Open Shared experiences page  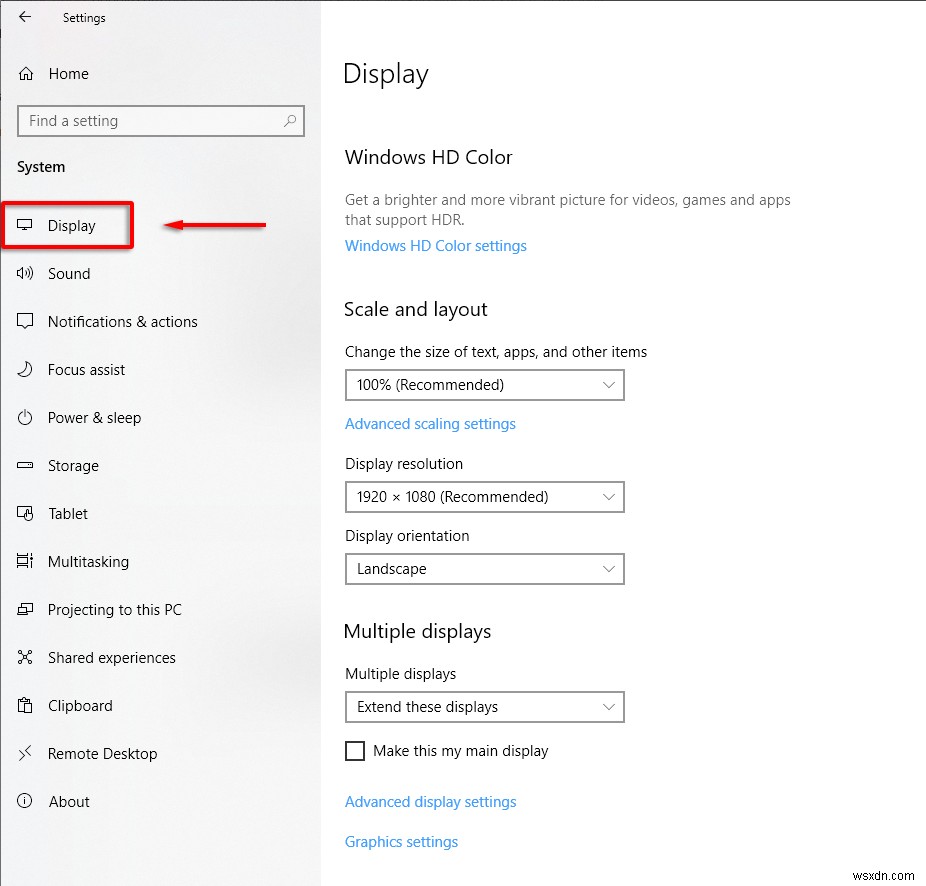[112, 657]
